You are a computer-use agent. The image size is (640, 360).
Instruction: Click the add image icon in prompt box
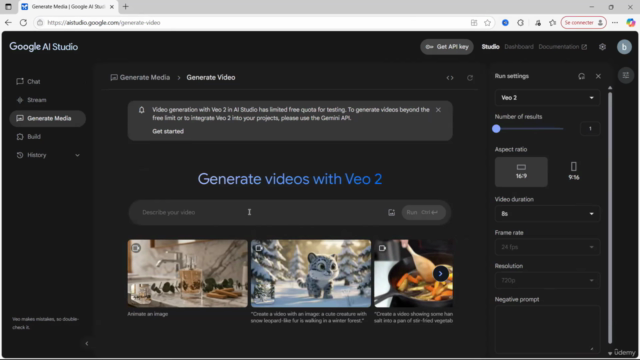pos(391,212)
